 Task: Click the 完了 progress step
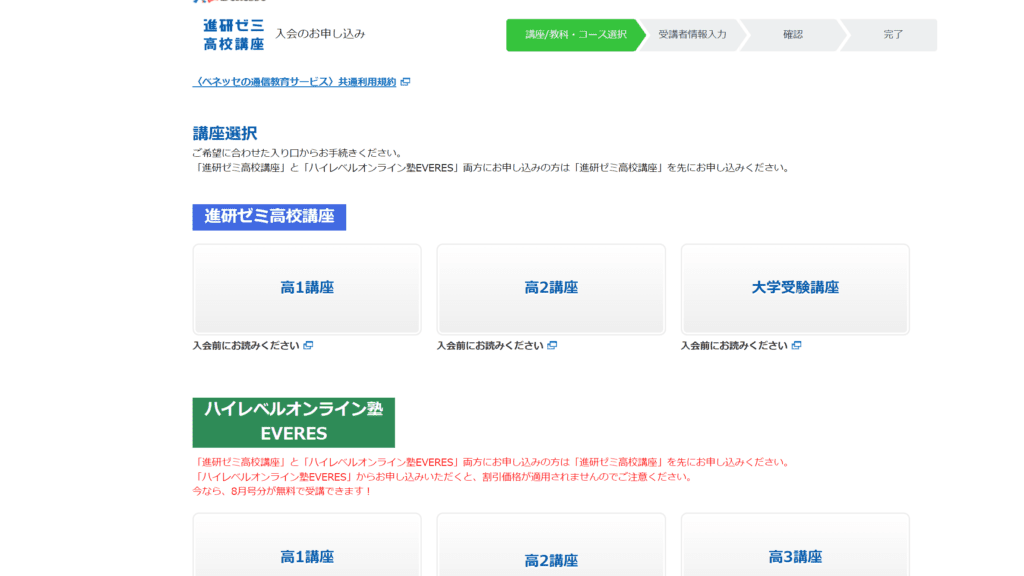pos(893,33)
